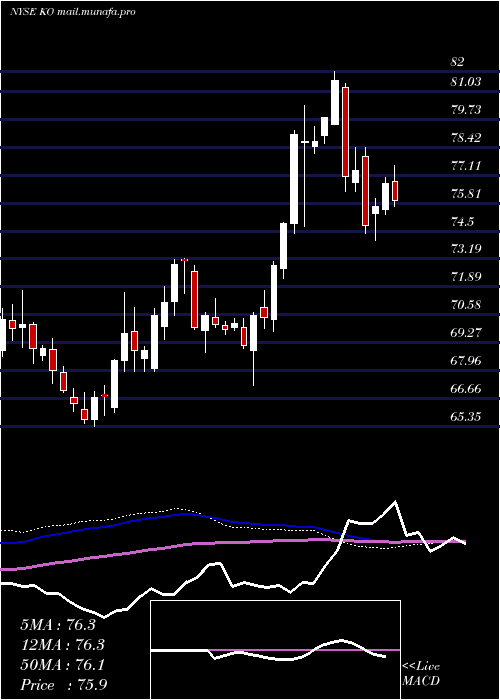Image resolution: width=500 pixels, height=700 pixels.
Task: Click the 12MA : 76.3 readout
Action: [62, 645]
